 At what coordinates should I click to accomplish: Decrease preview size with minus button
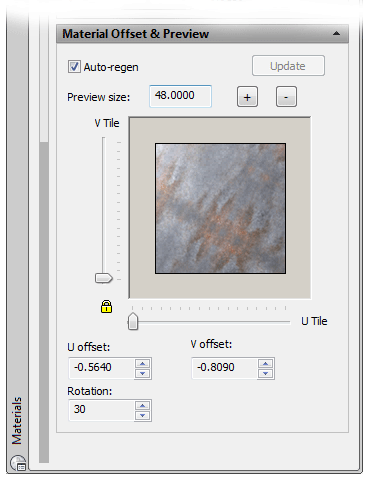pyautogui.click(x=286, y=97)
